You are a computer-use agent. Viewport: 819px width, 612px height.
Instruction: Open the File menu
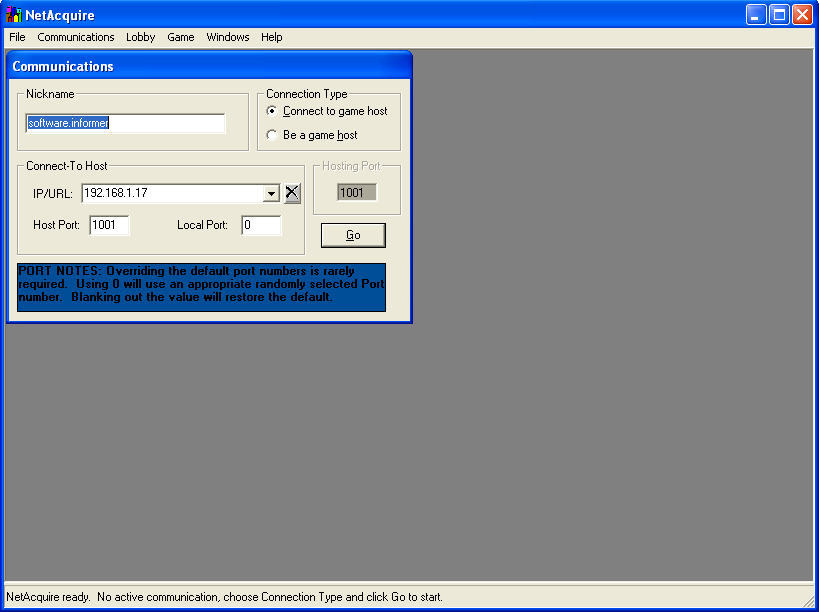tap(17, 37)
